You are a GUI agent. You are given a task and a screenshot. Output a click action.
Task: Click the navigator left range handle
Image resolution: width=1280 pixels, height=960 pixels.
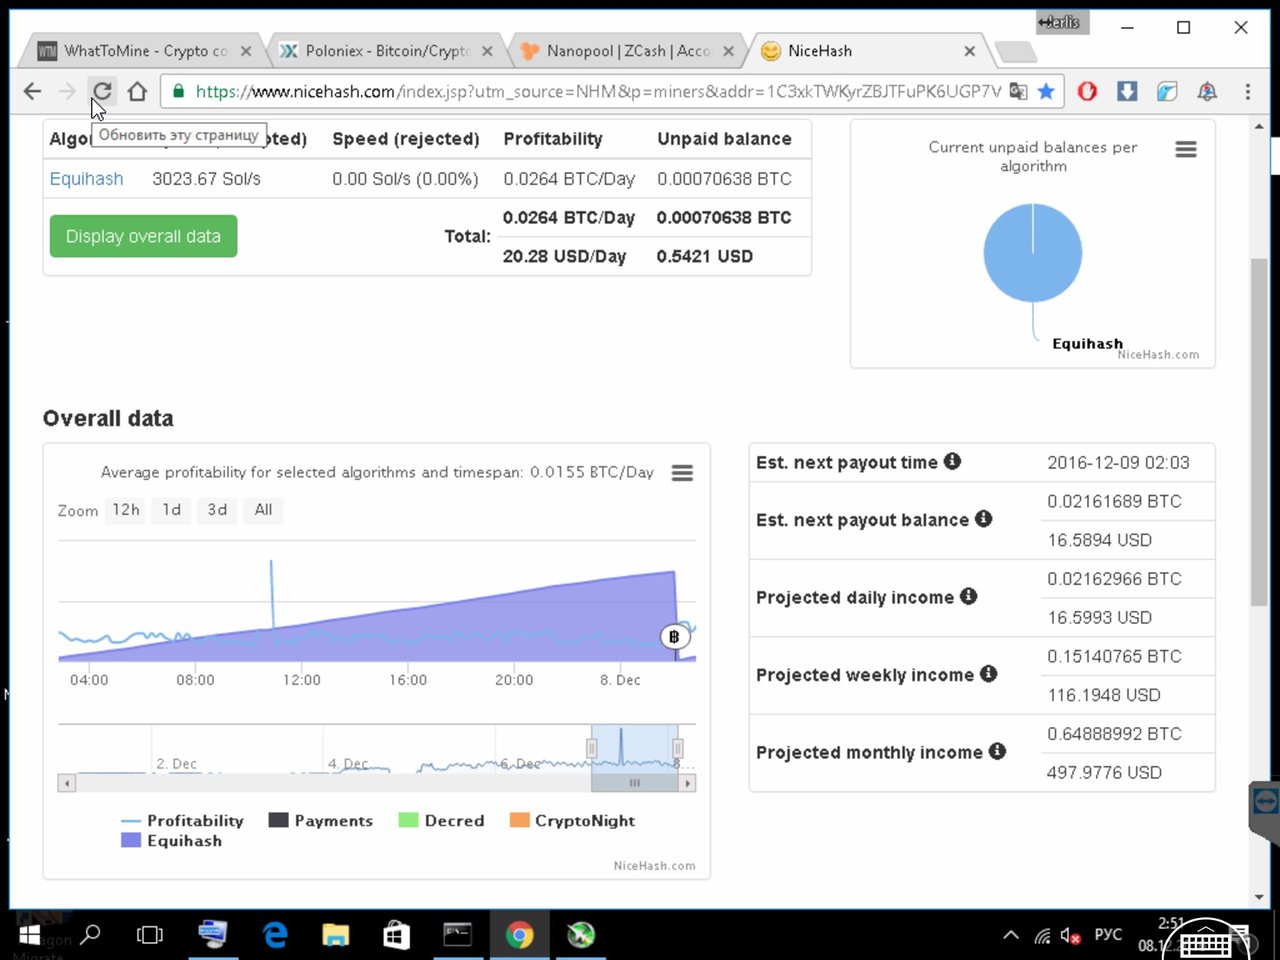pos(592,748)
